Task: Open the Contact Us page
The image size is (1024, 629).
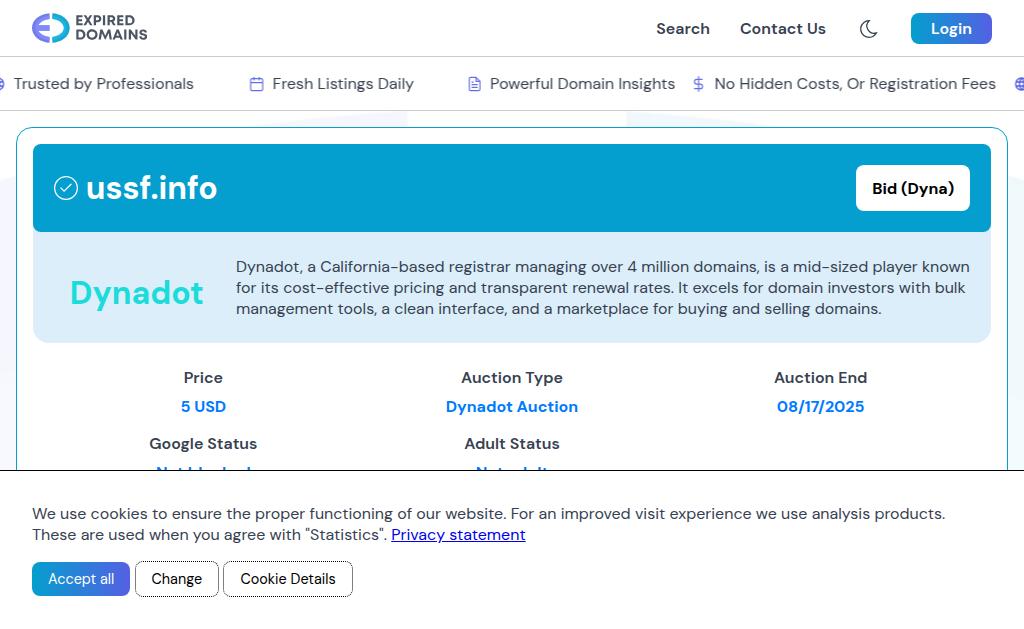Action: click(x=782, y=29)
